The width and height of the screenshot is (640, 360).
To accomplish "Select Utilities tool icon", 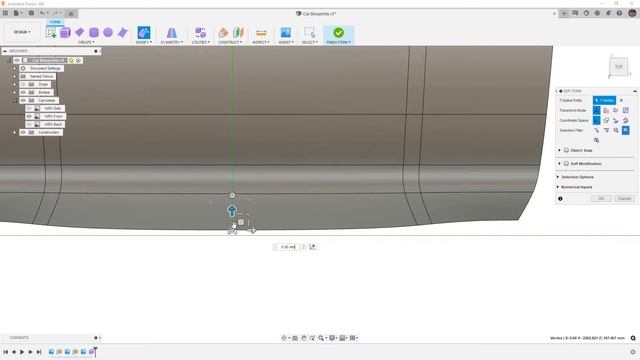I will pos(200,33).
